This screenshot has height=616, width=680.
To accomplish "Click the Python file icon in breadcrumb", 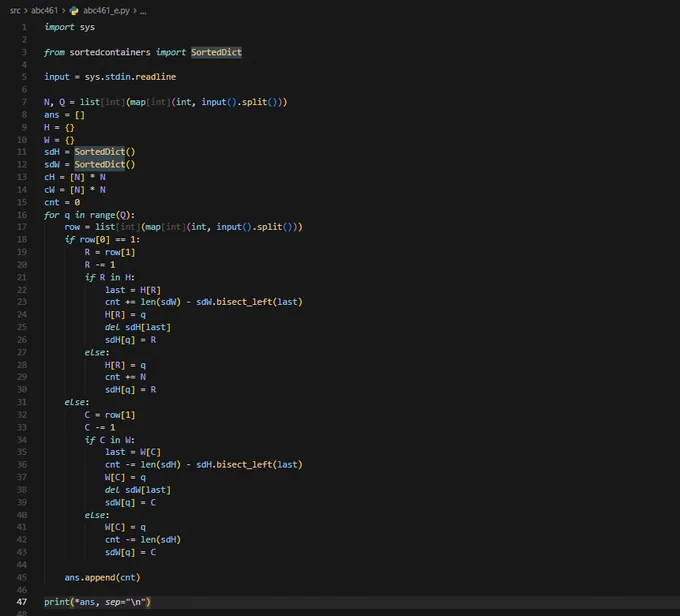I will coord(74,10).
